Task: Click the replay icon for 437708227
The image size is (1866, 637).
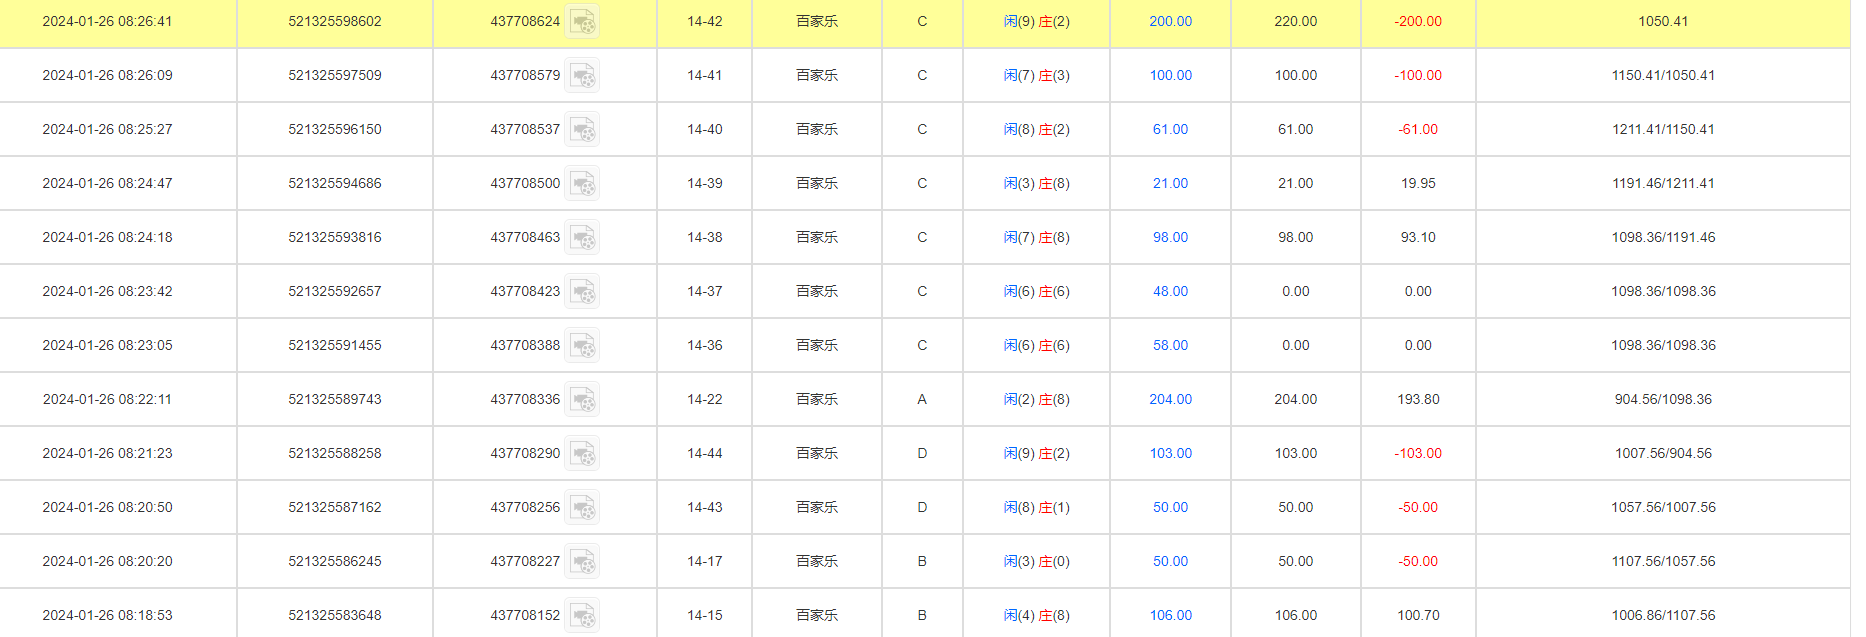Action: click(x=582, y=561)
